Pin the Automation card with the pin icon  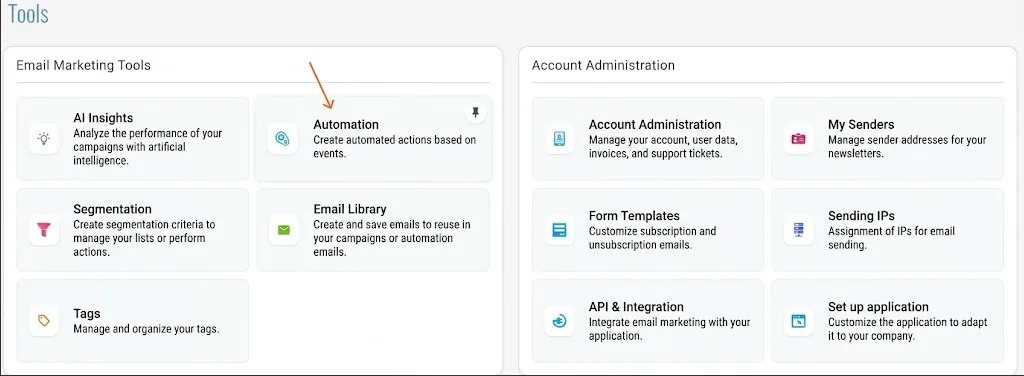point(475,113)
